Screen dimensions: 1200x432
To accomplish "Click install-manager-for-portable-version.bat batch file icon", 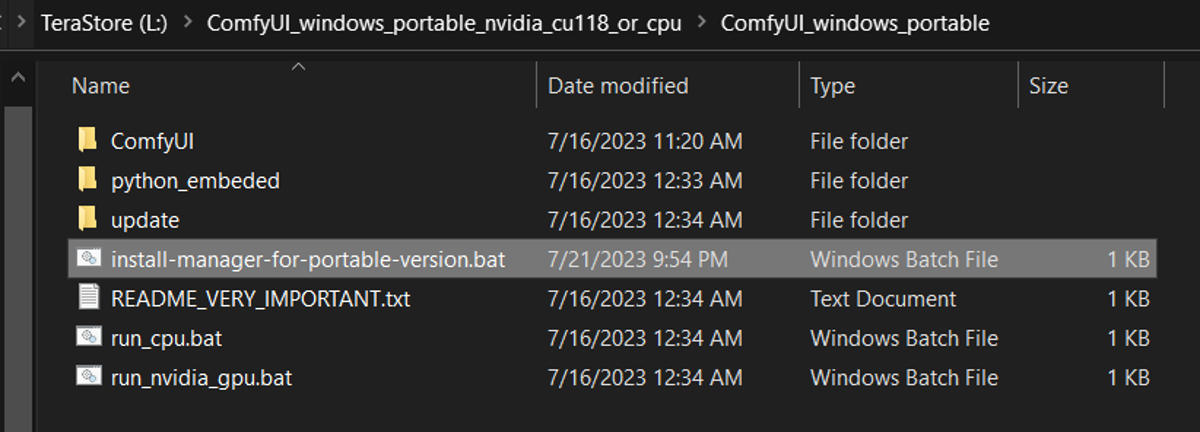I will pos(89,259).
